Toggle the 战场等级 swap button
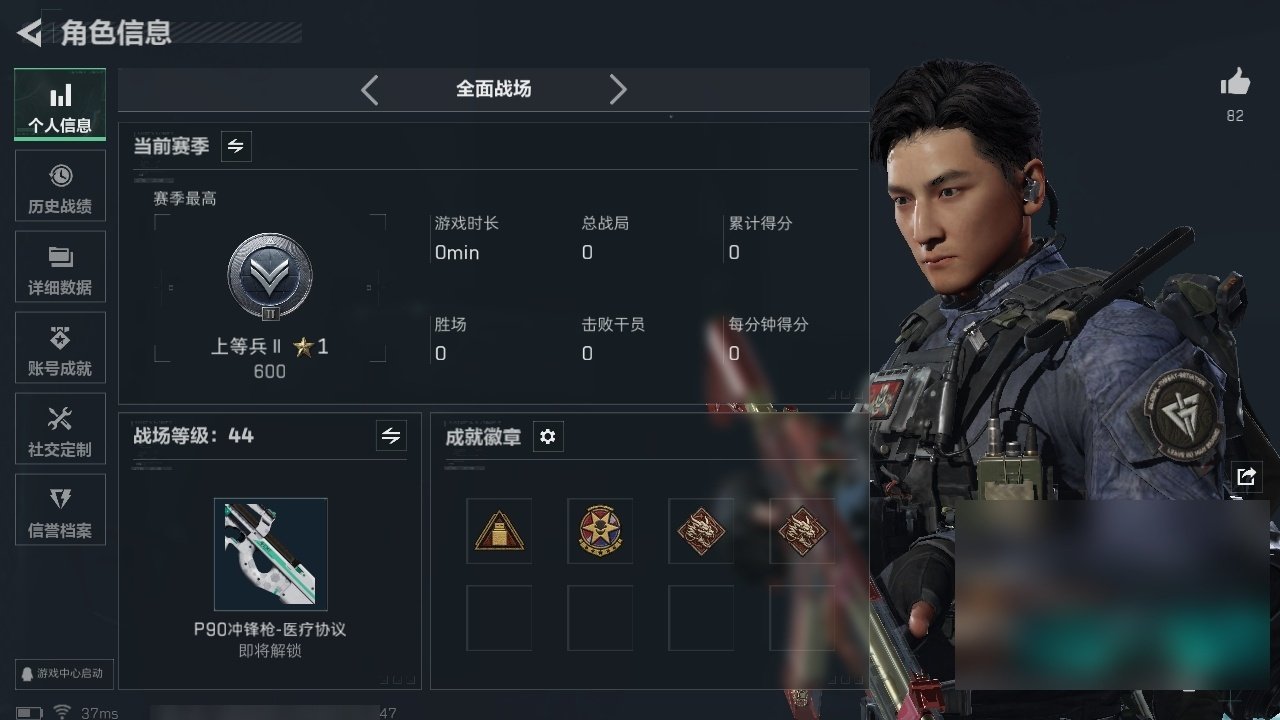This screenshot has height=720, width=1280. (391, 436)
